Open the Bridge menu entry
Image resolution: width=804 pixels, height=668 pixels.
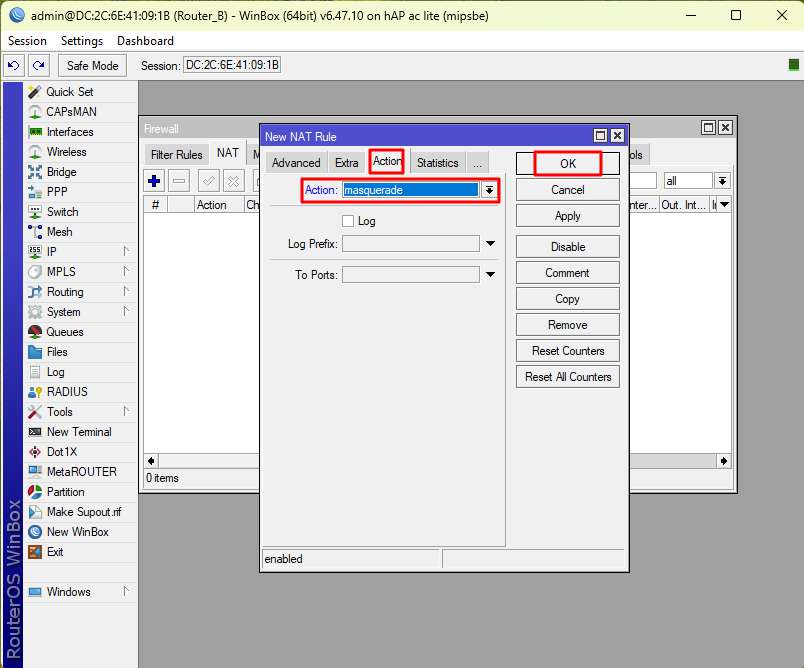coord(61,172)
